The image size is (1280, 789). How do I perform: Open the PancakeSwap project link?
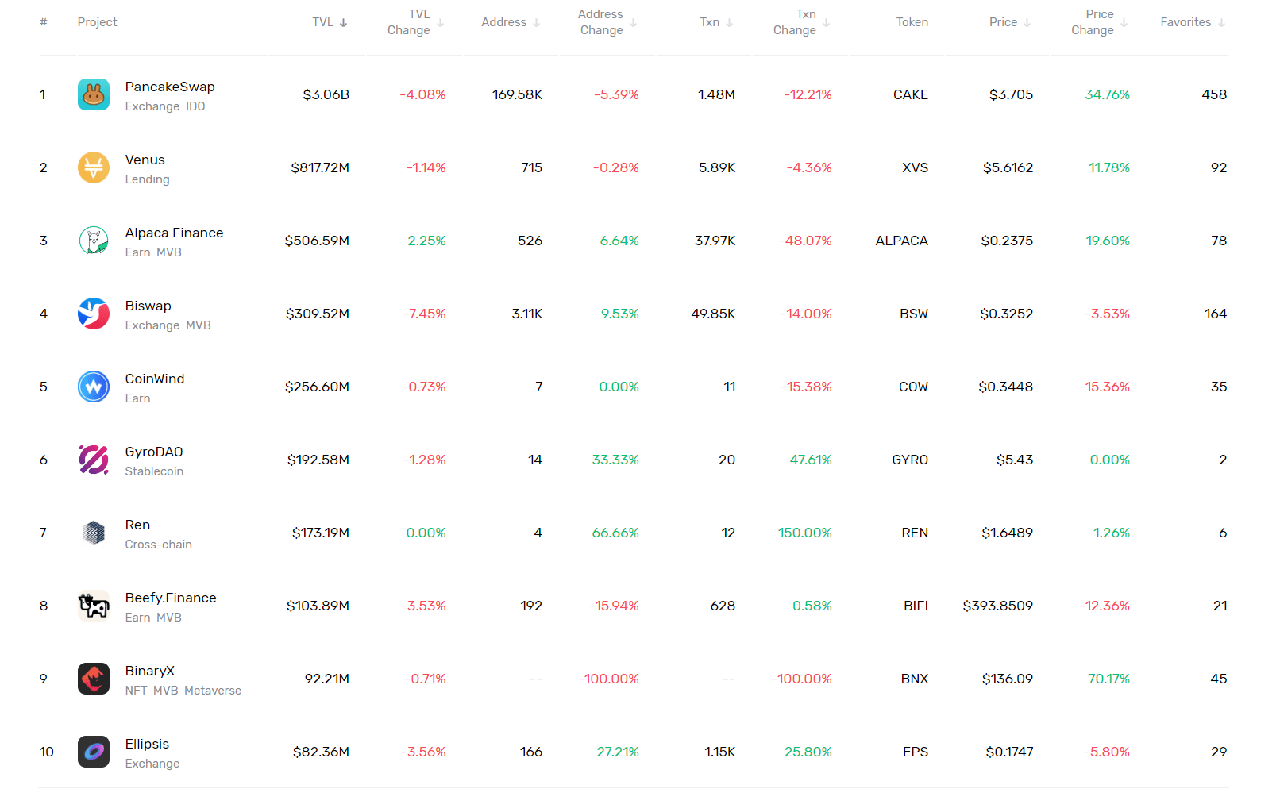click(x=169, y=87)
